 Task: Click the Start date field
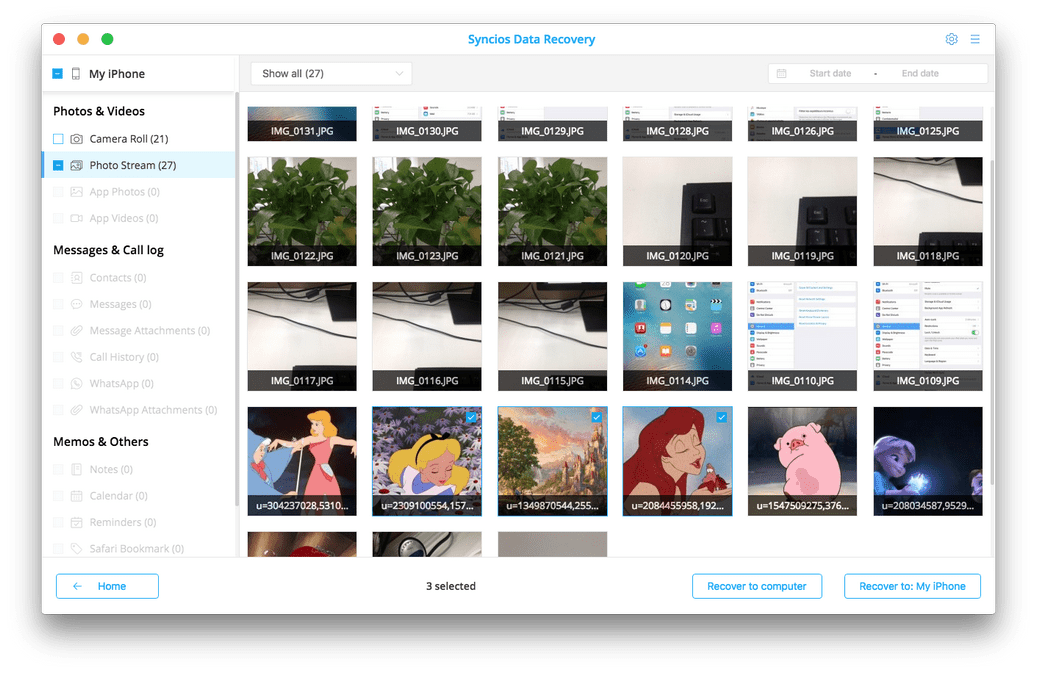(831, 73)
